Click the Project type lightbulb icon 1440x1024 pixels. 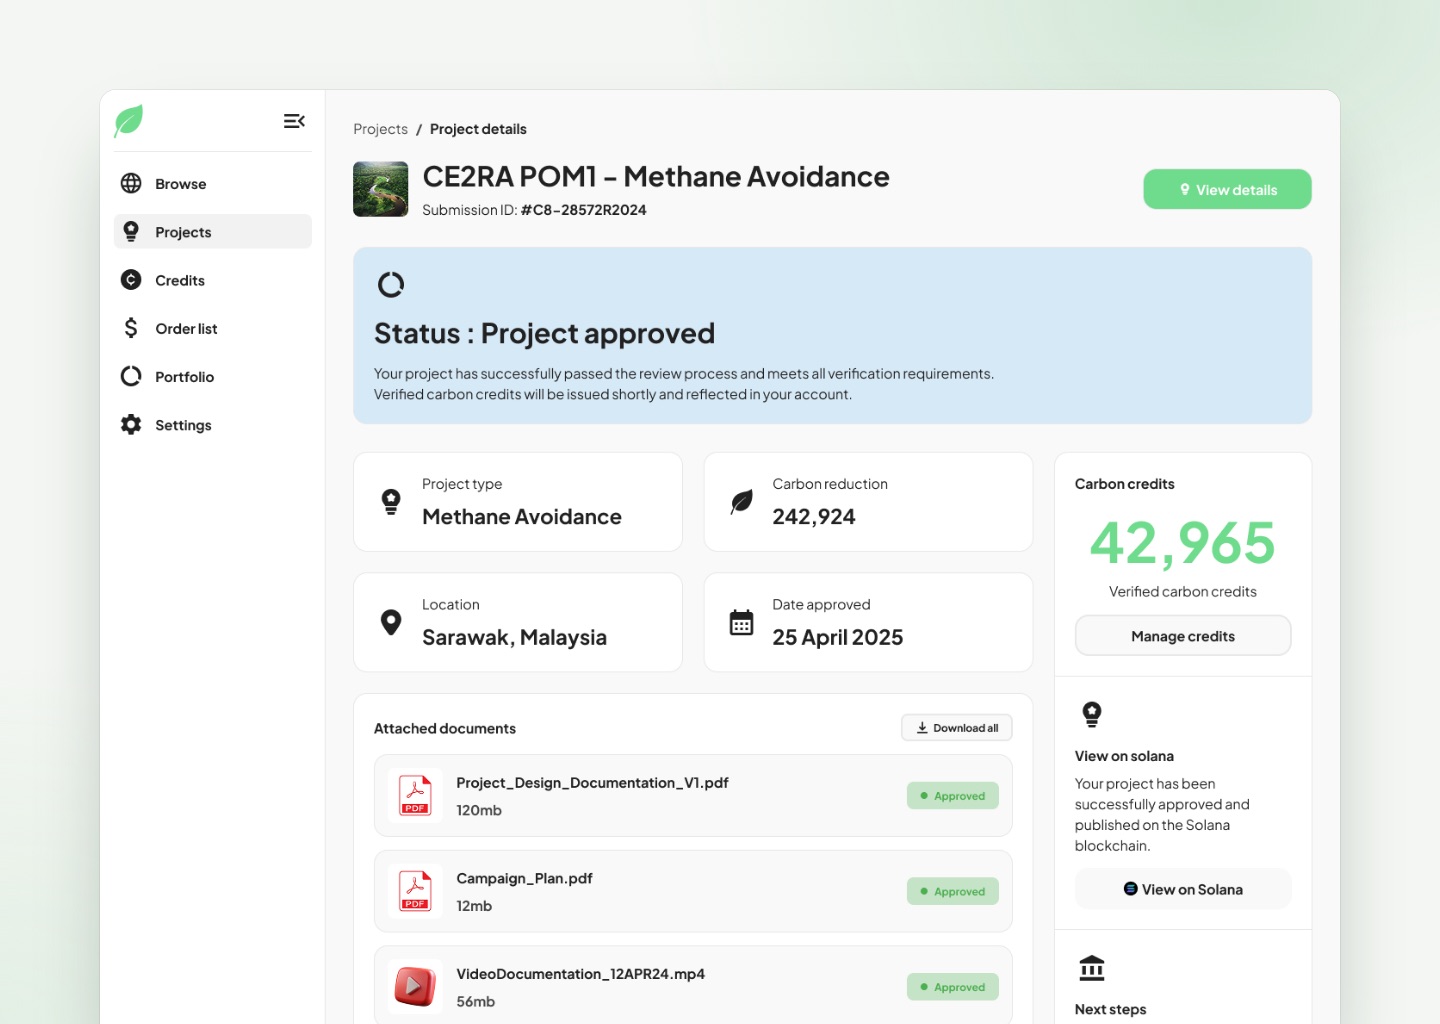click(x=391, y=501)
